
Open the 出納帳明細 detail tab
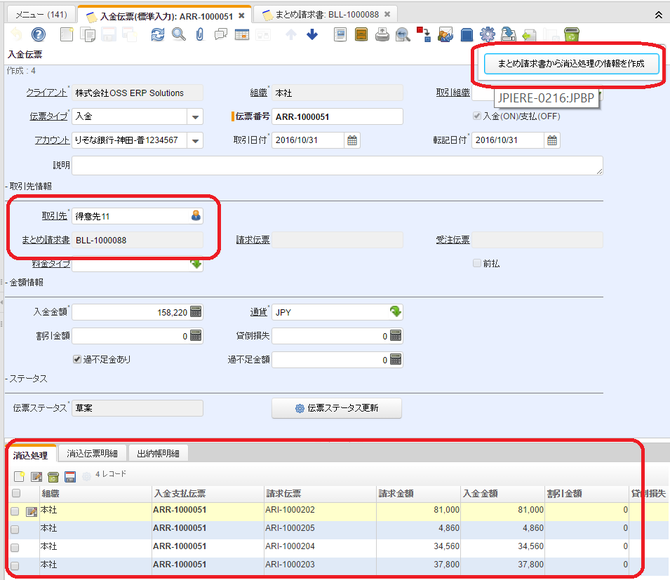(158, 454)
